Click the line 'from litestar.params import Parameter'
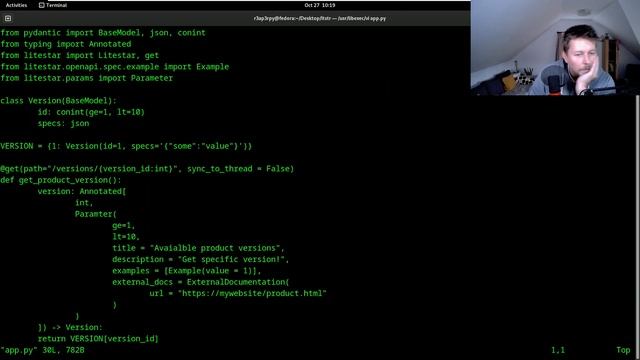 click(87, 78)
